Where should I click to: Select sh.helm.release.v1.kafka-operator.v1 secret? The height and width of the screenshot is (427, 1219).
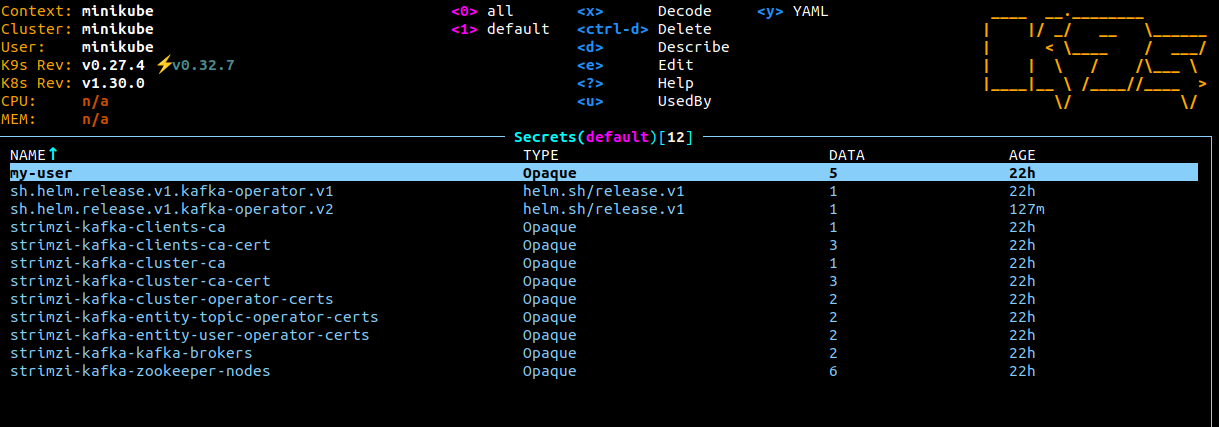point(604,191)
